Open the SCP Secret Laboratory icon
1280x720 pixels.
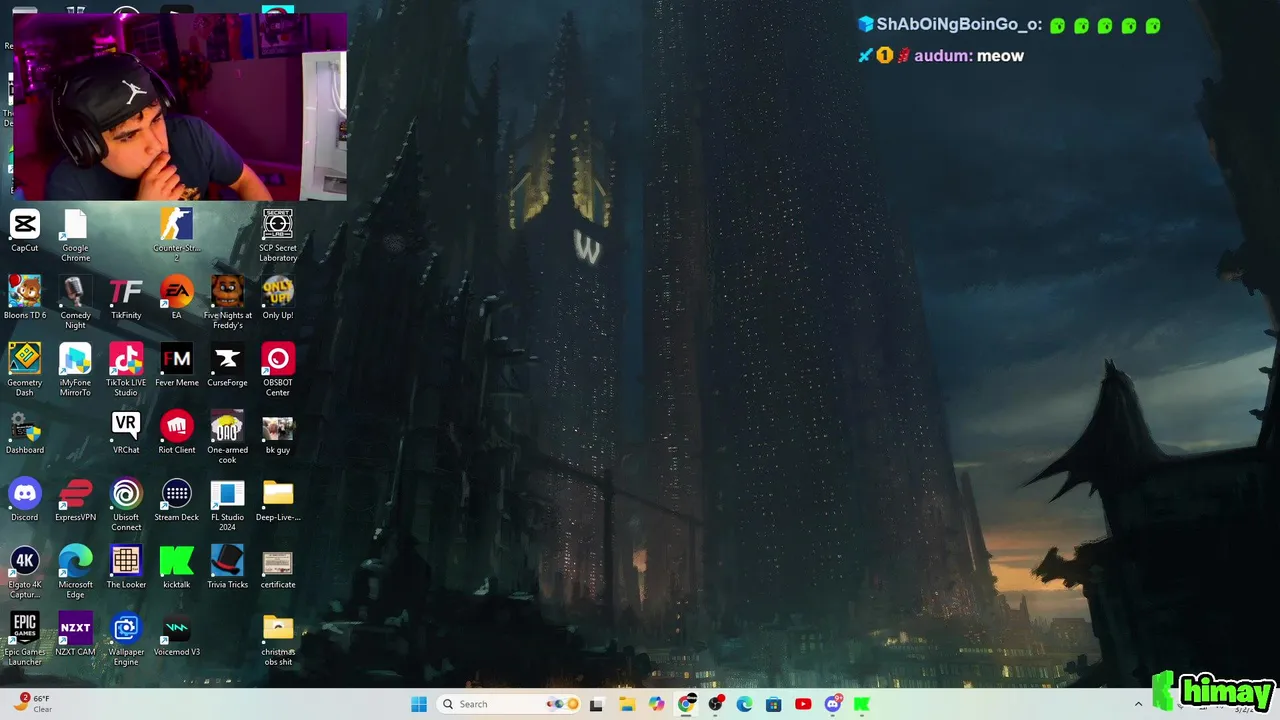tap(278, 236)
